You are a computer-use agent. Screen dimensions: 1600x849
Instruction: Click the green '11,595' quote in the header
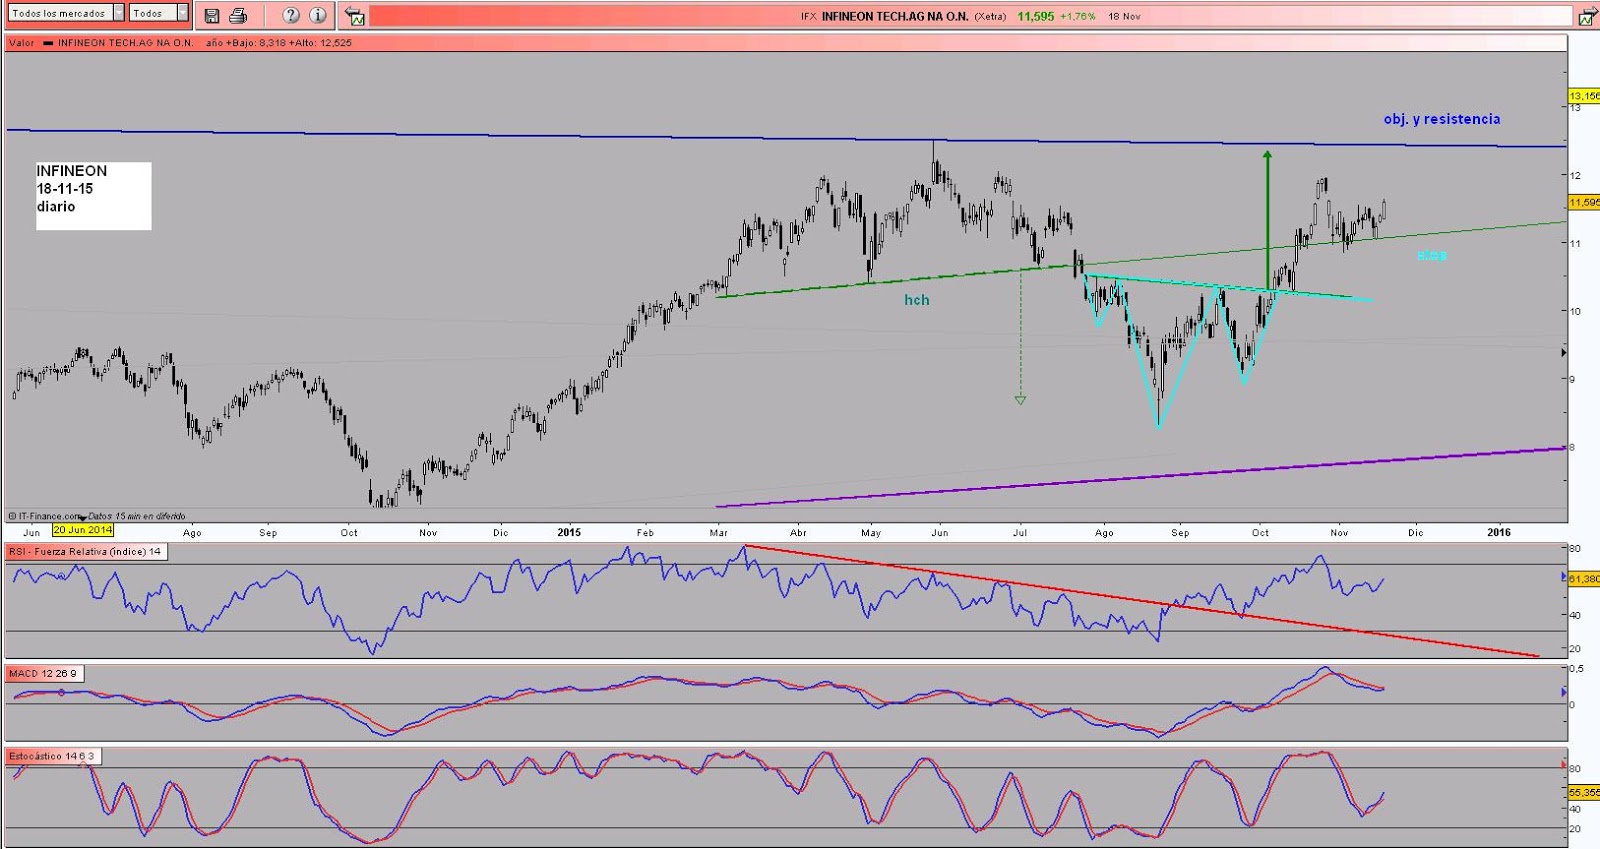[x=1036, y=16]
